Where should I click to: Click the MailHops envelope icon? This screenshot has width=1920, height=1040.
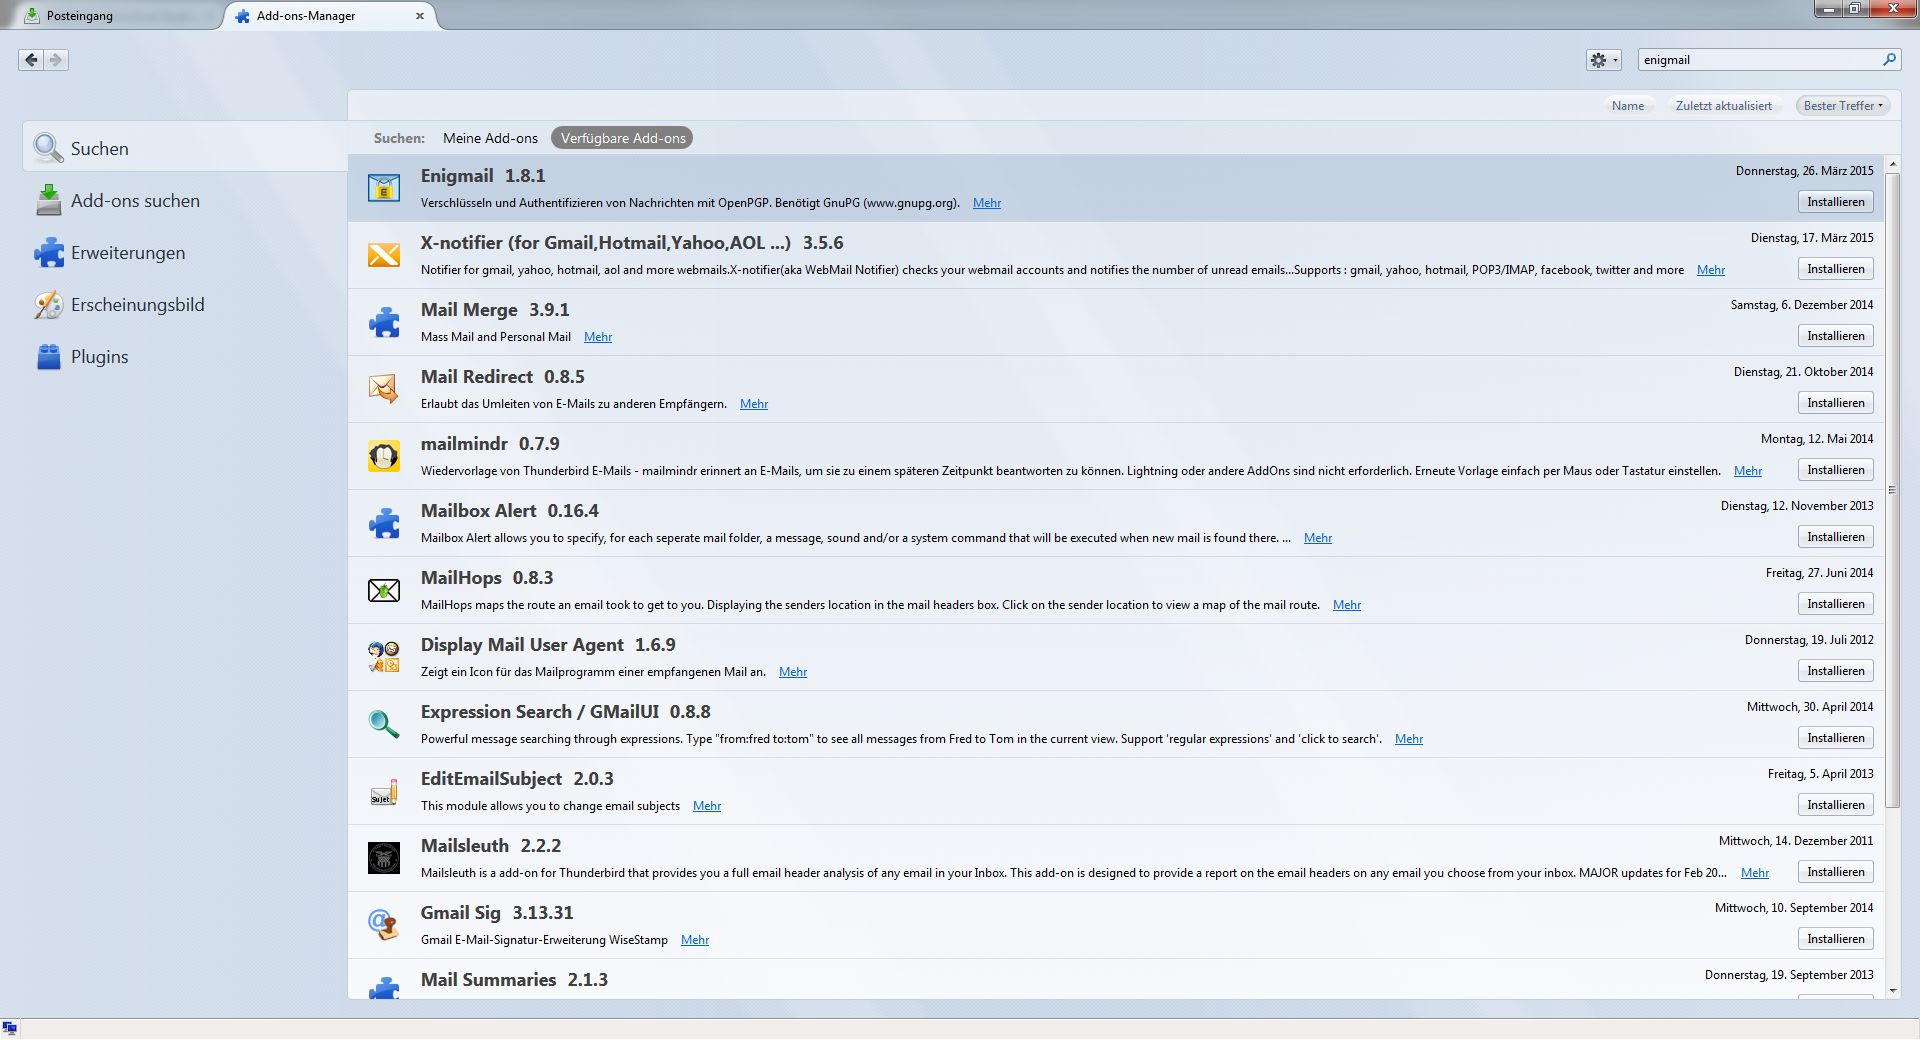(384, 591)
